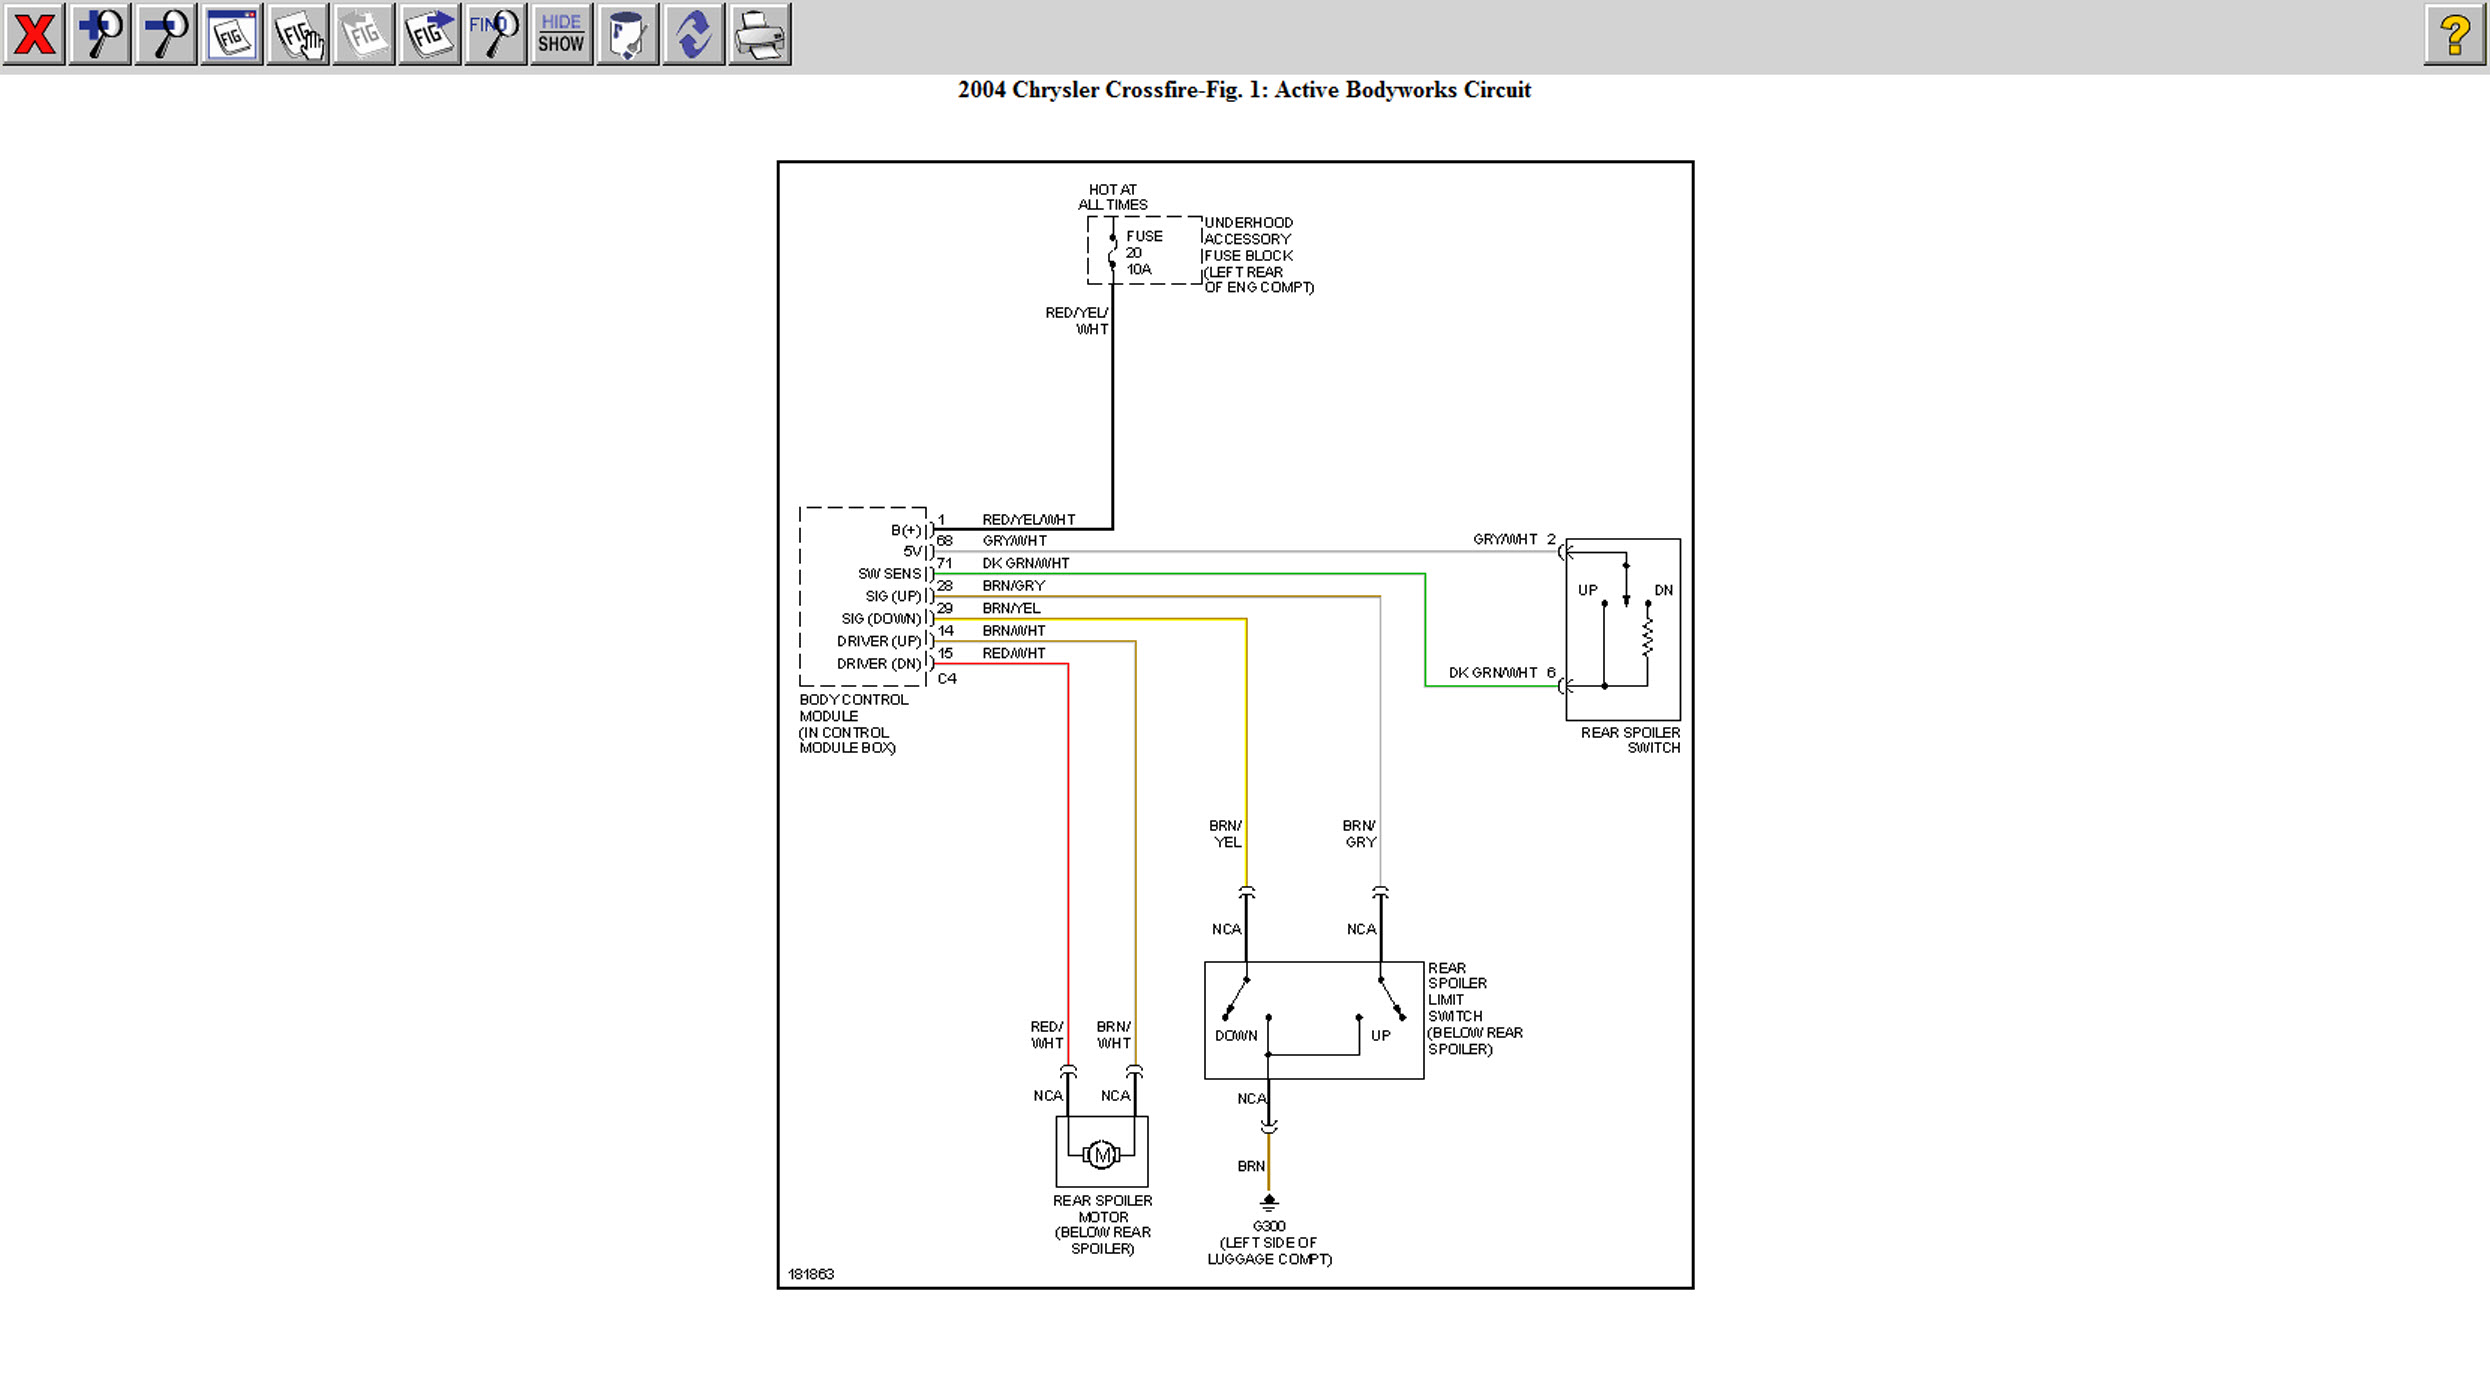The height and width of the screenshot is (1374, 2490).
Task: Toggle HIDE/SHOW wires button
Action: pos(561,35)
